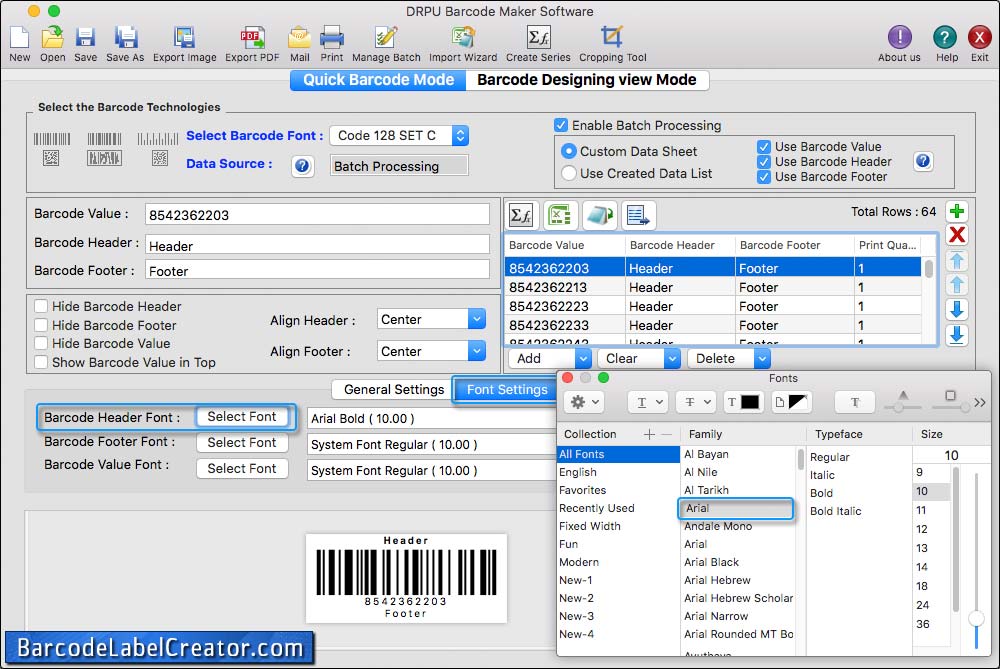The image size is (1000, 669).
Task: Click the Save As toolbar icon
Action: point(125,38)
